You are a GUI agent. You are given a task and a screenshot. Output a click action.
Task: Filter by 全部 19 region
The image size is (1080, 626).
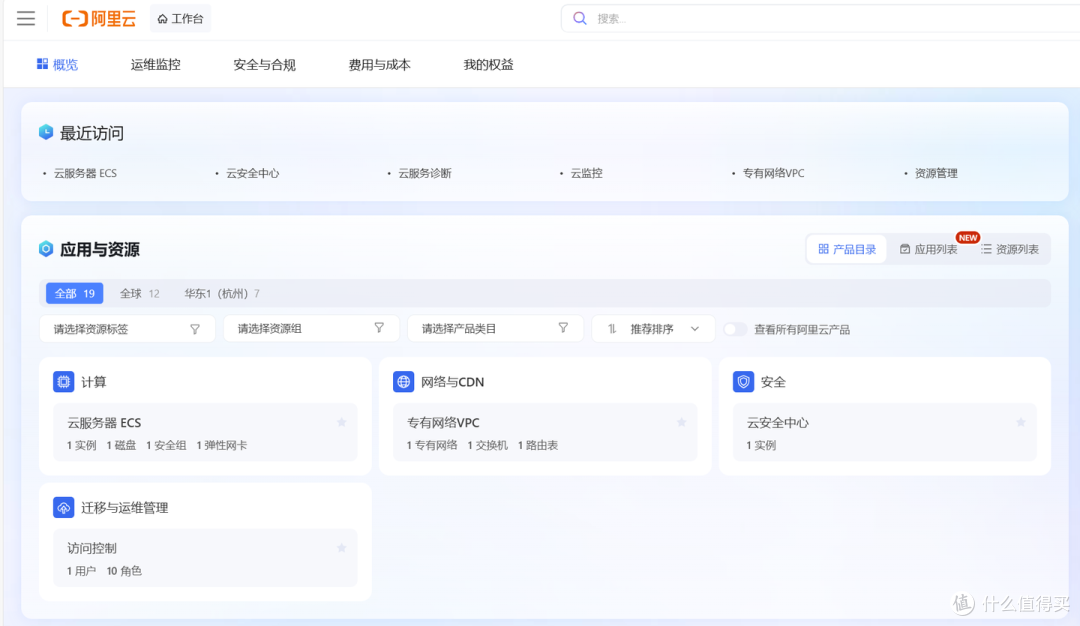[x=74, y=293]
